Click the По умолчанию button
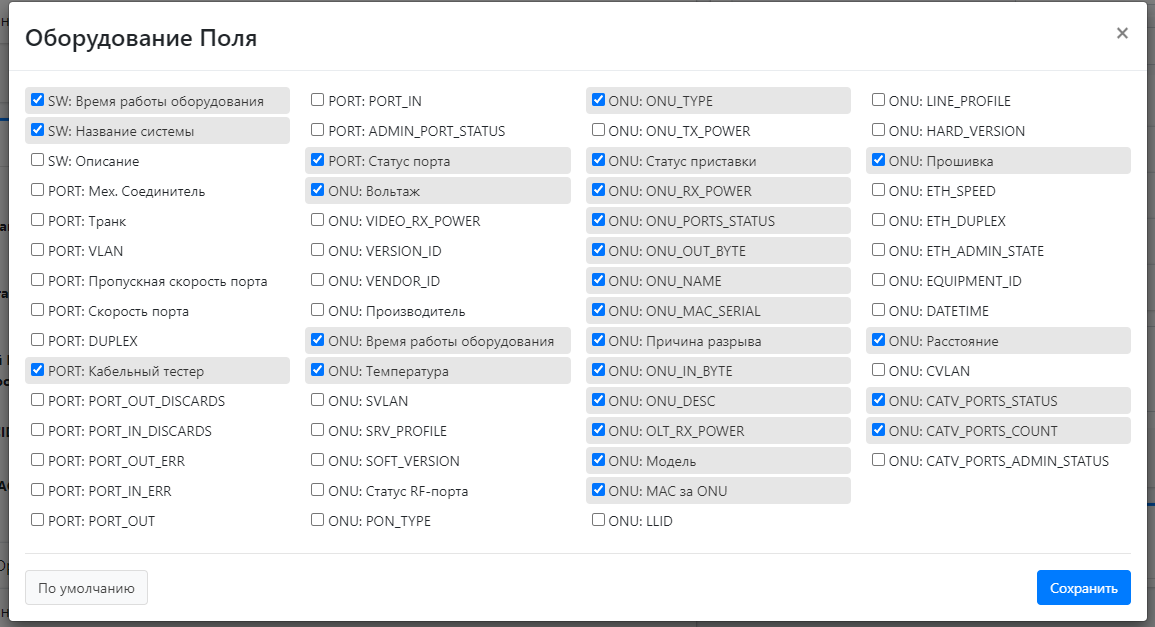 [x=86, y=588]
